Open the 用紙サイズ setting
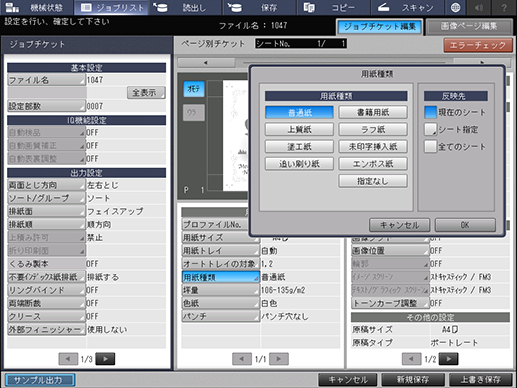517x388 pixels. point(220,237)
